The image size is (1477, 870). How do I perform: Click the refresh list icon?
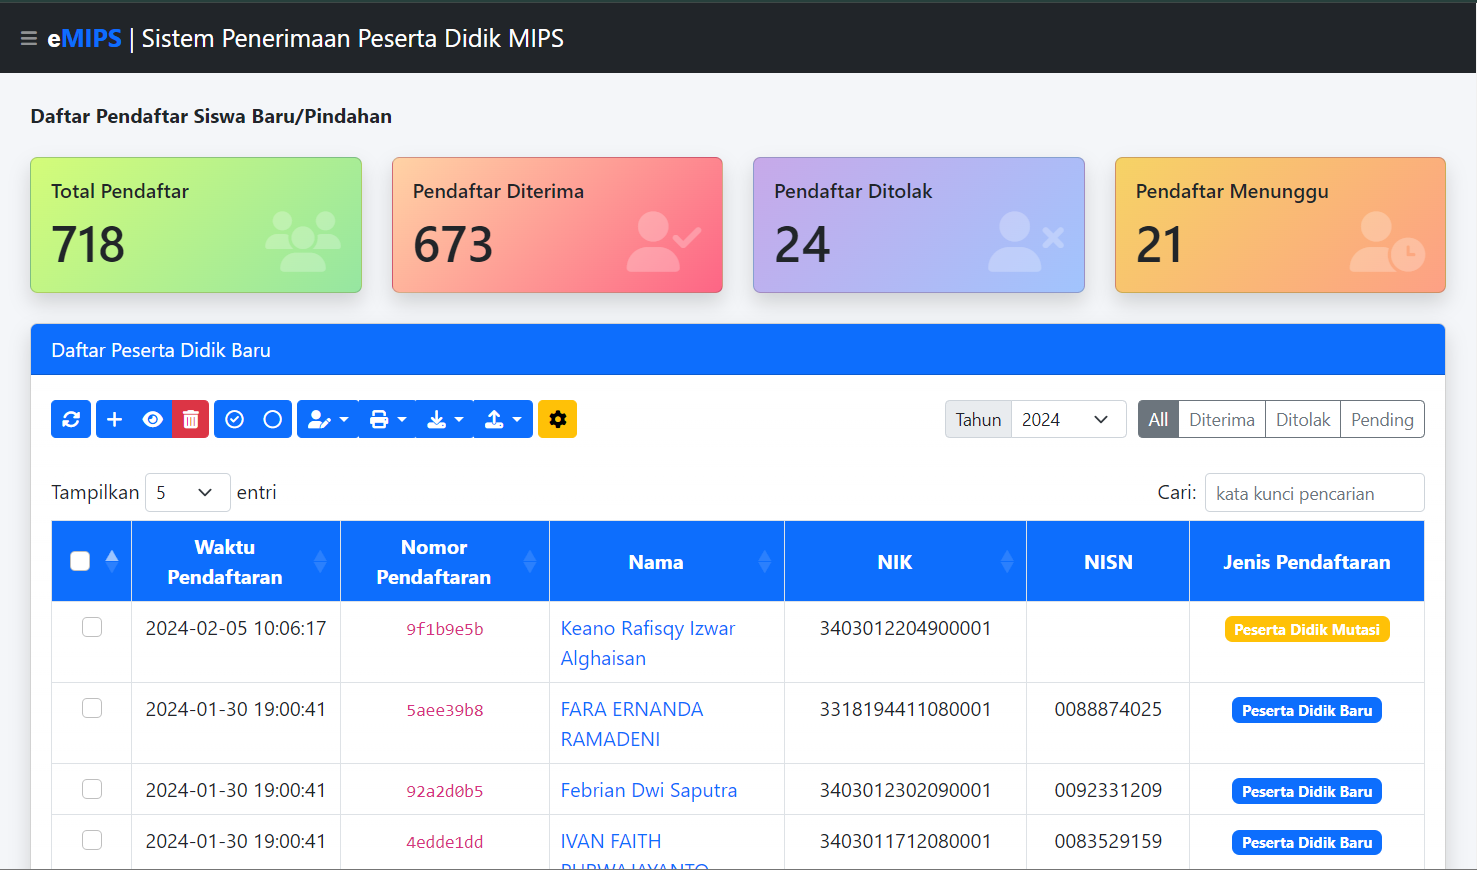71,419
